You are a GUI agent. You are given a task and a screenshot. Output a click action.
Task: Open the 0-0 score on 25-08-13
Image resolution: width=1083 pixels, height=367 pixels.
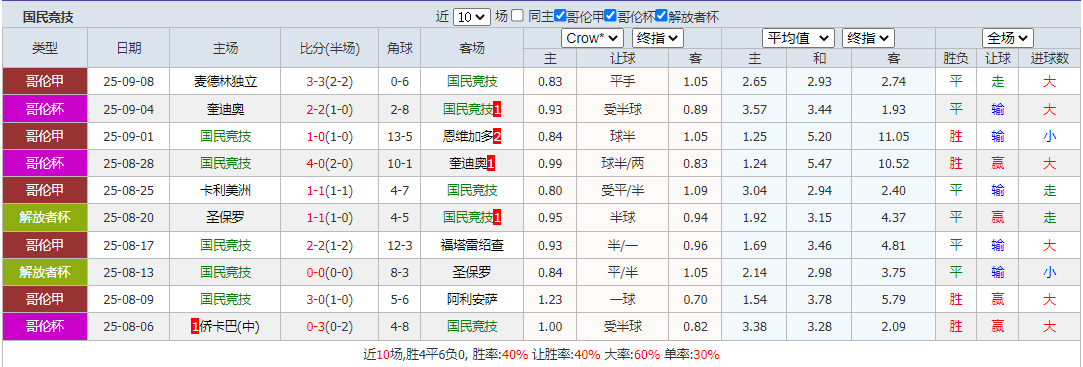coord(316,272)
